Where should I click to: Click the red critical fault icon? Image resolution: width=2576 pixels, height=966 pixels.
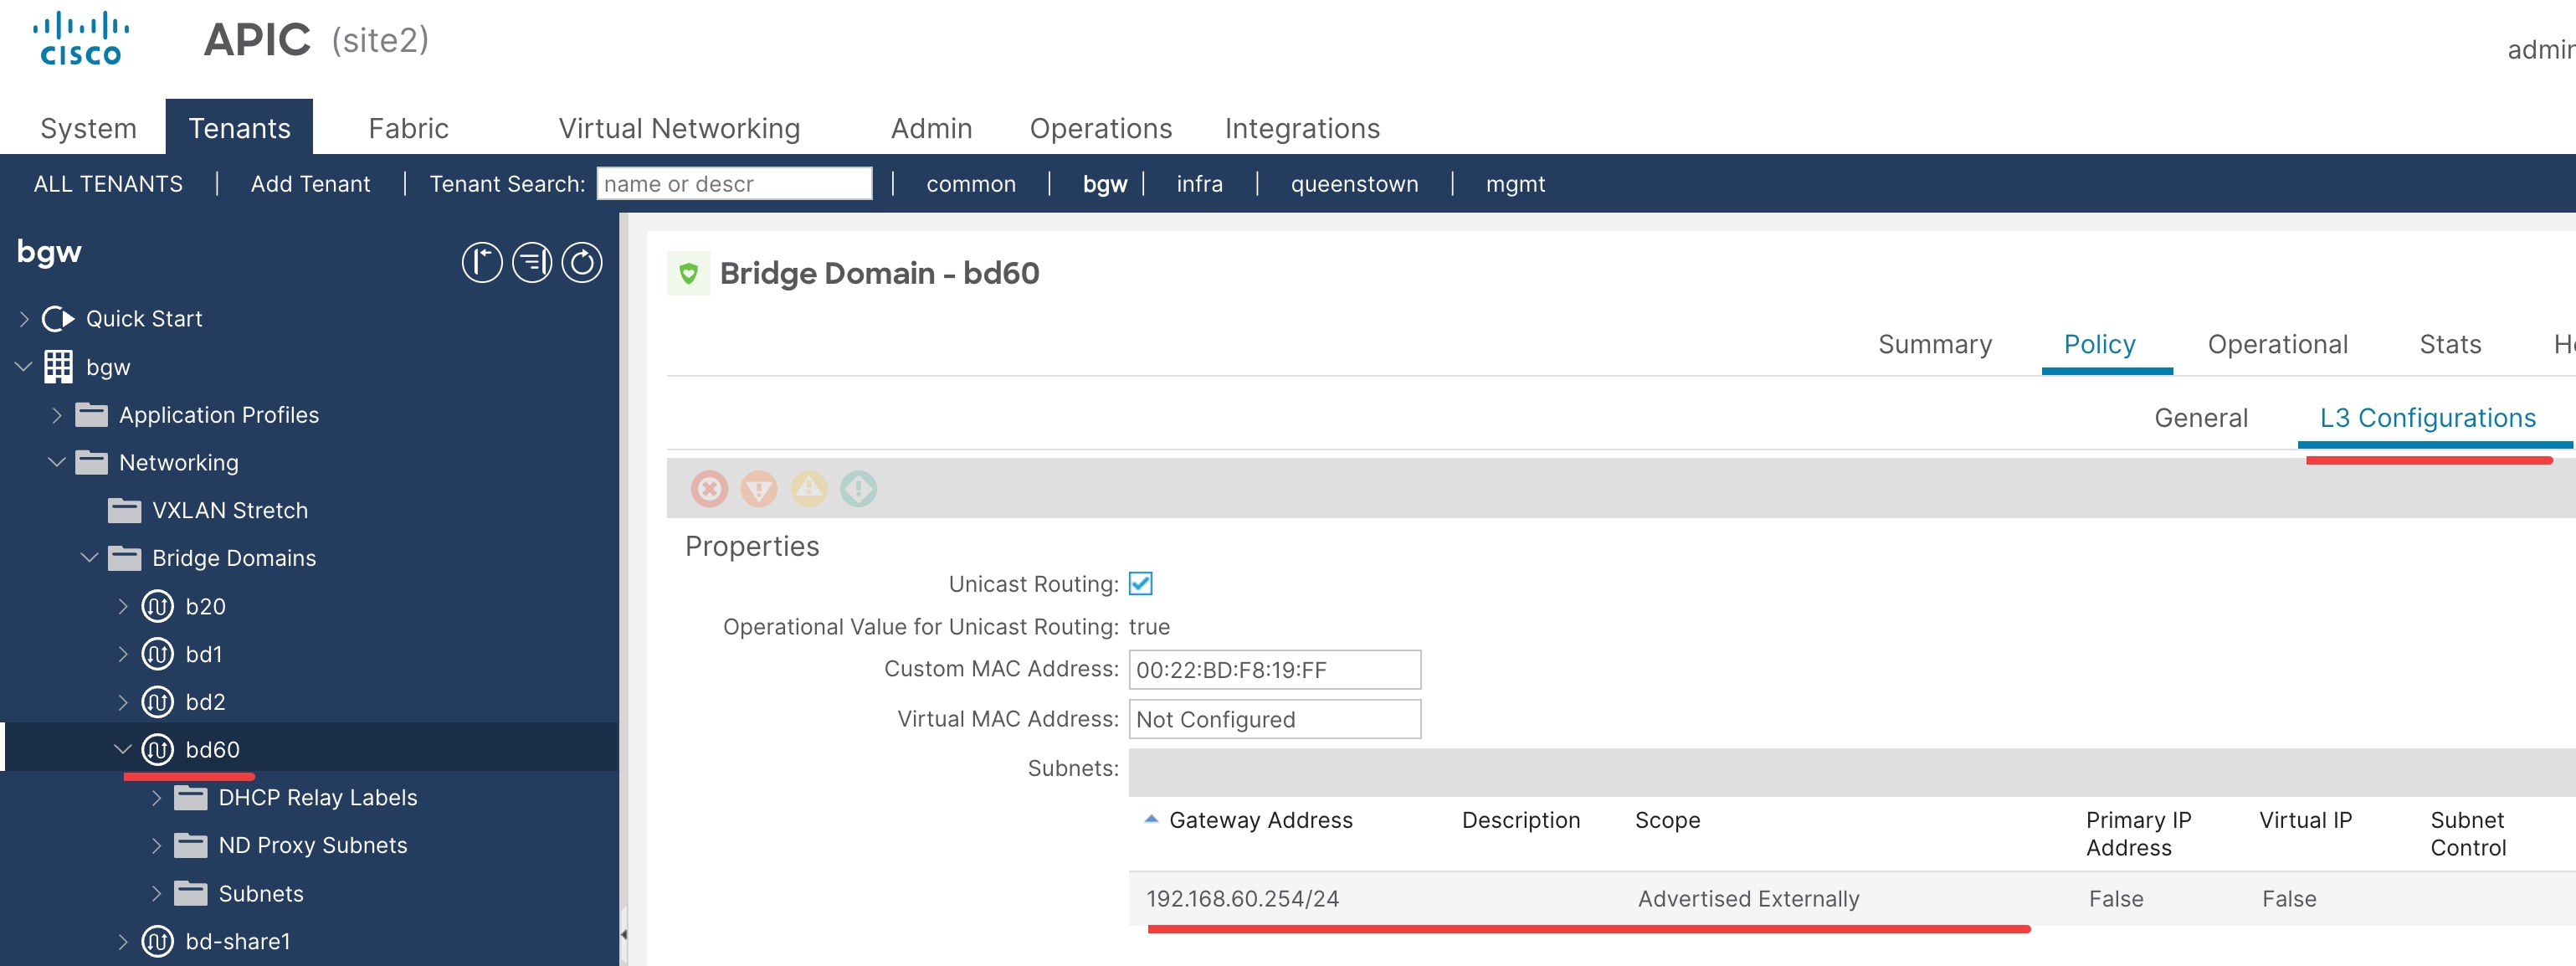(709, 489)
